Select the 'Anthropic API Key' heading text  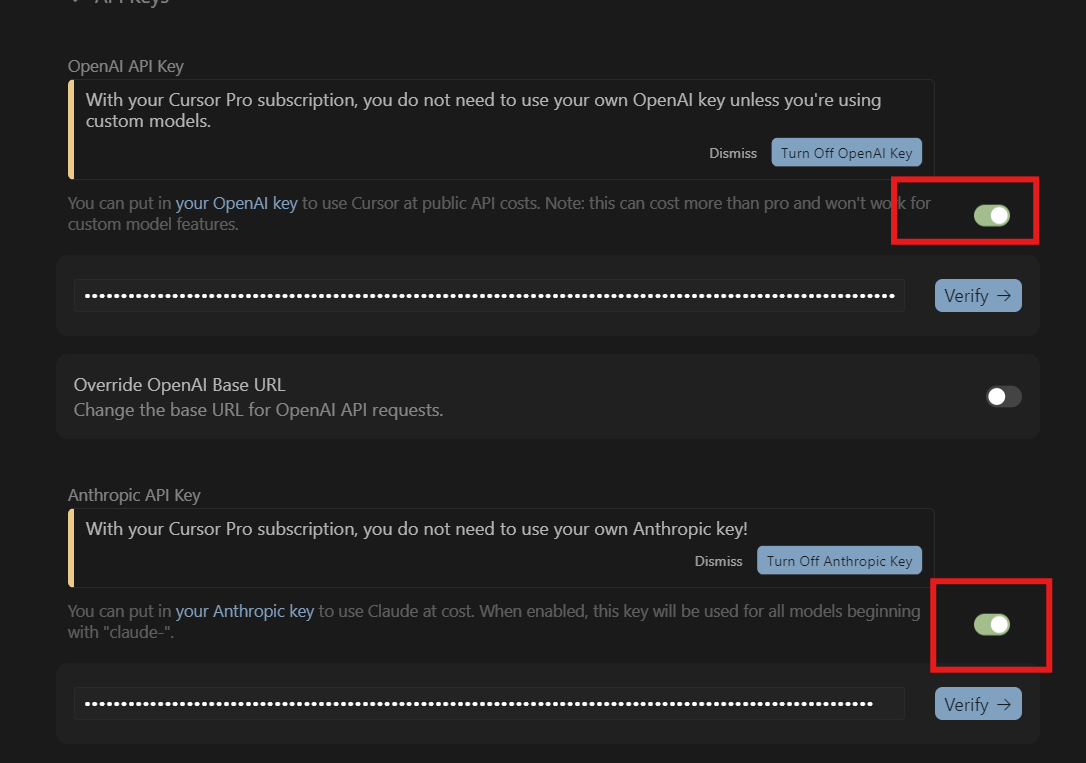pyautogui.click(x=134, y=495)
